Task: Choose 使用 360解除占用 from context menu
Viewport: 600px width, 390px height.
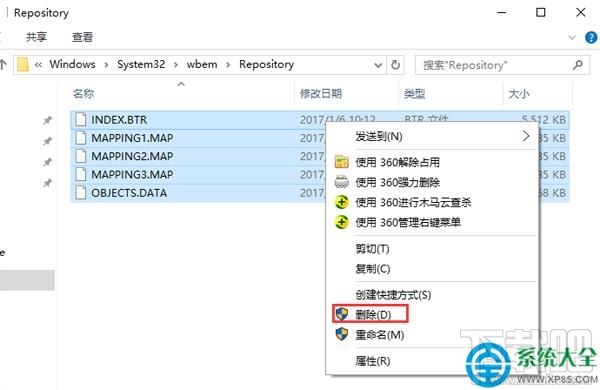Action: pos(432,162)
